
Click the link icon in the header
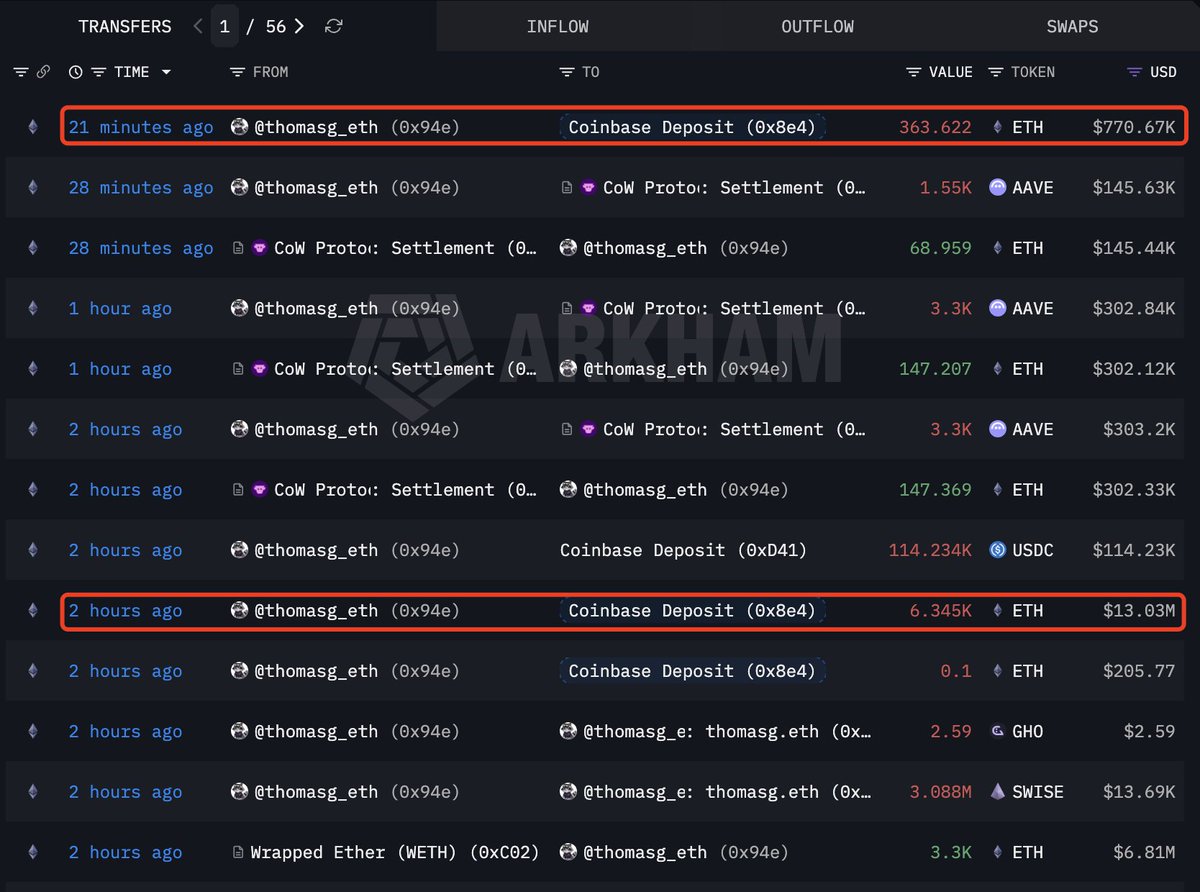(x=43, y=72)
